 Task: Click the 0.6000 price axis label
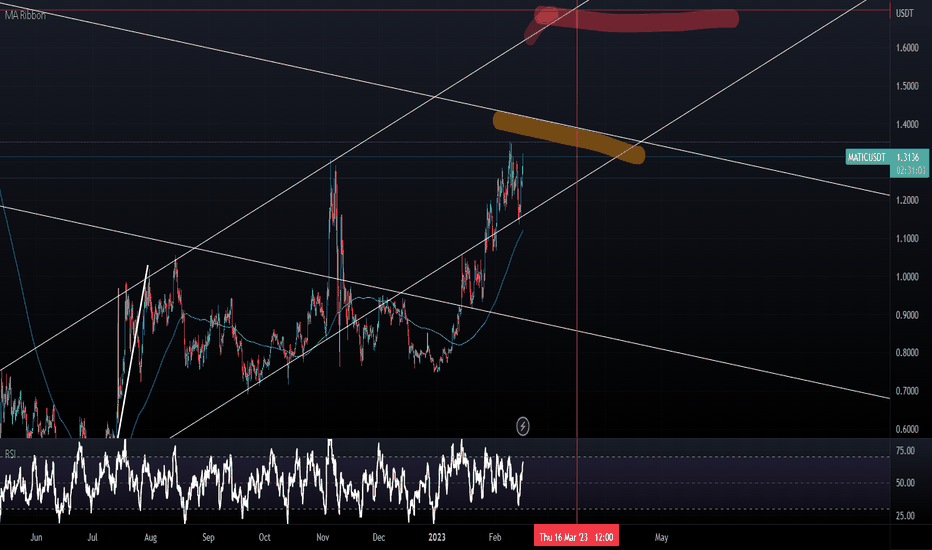(908, 429)
